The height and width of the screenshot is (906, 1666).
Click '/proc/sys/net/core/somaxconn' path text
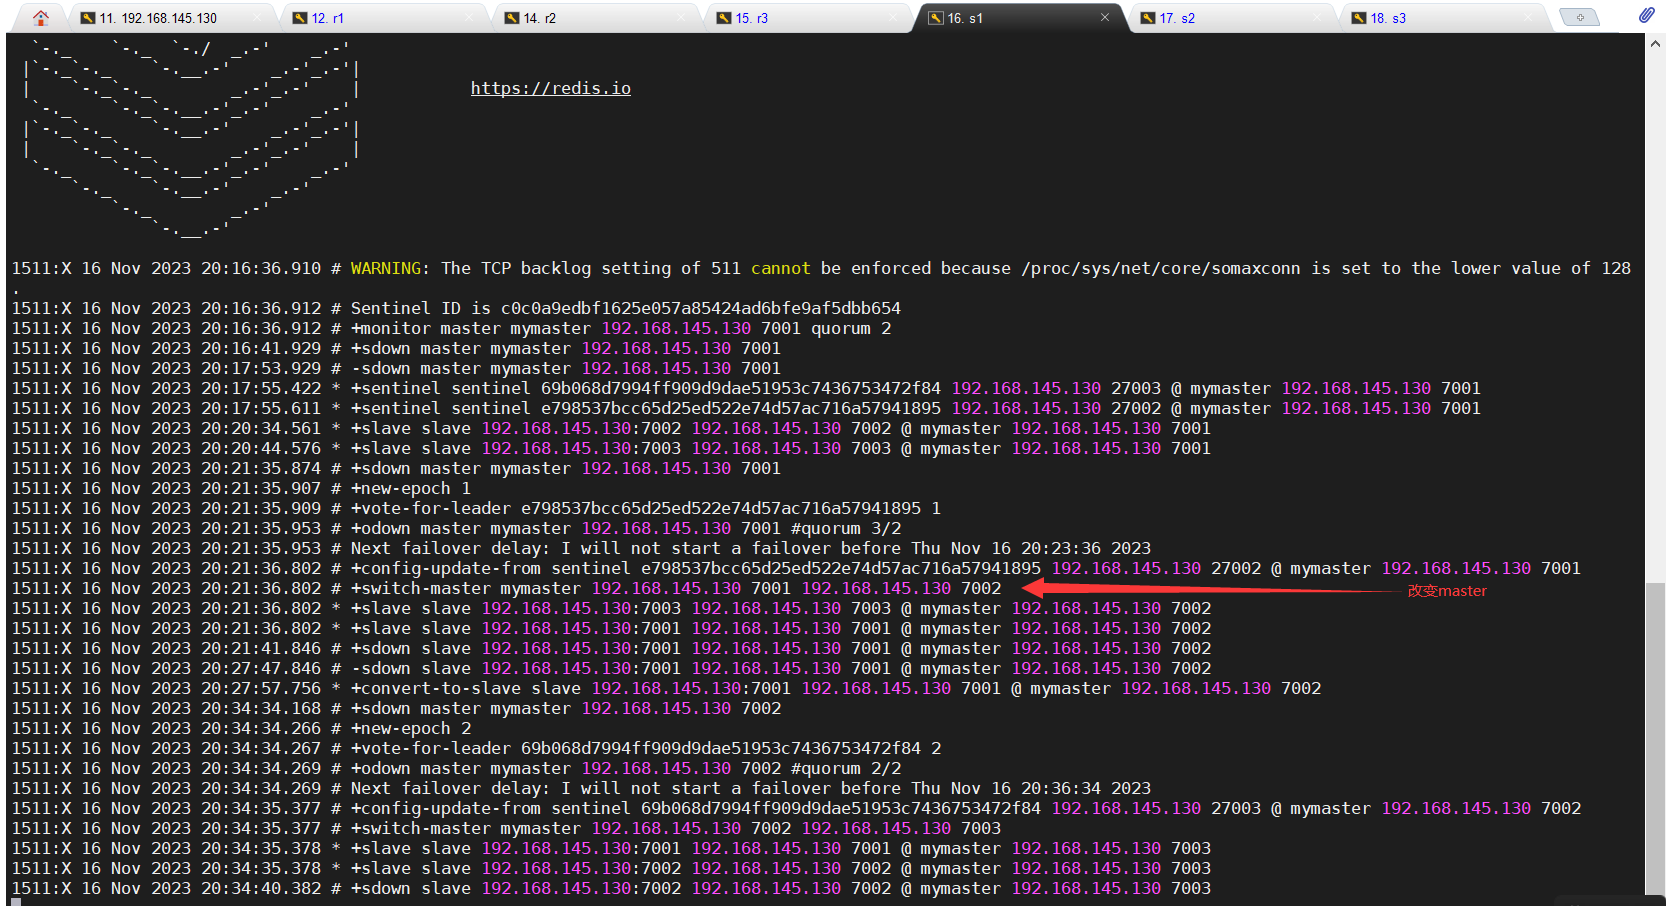[x=1161, y=268]
